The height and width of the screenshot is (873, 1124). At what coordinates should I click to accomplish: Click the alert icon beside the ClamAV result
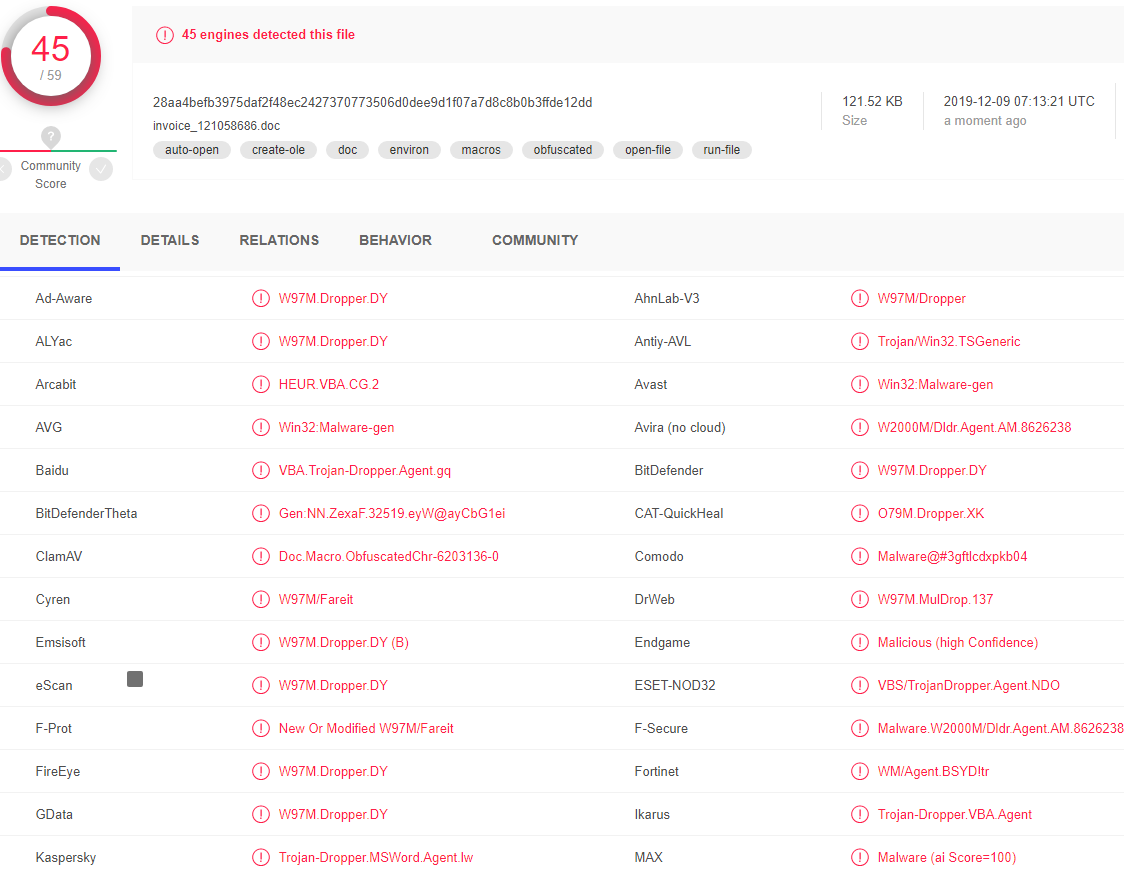(261, 556)
